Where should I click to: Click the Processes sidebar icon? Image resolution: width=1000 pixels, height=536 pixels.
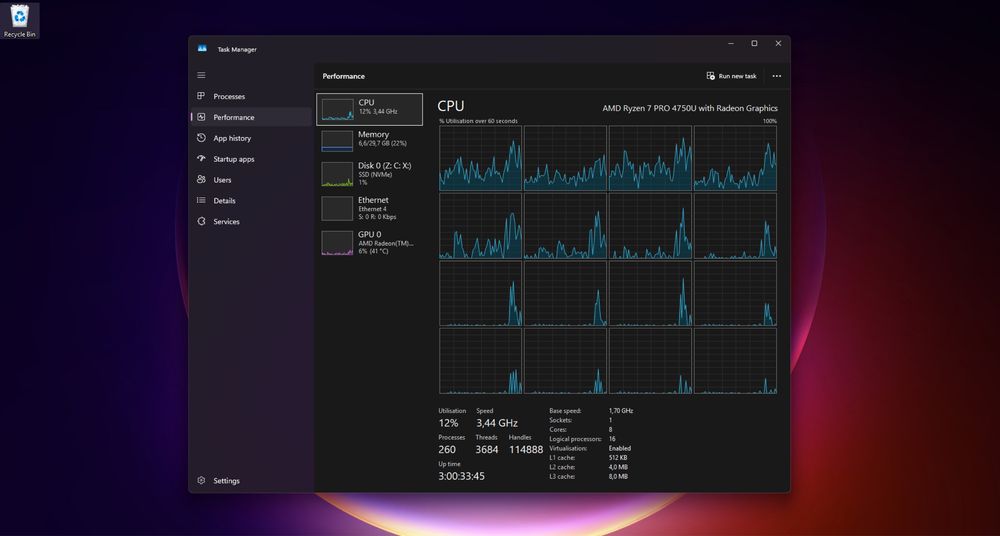point(202,96)
